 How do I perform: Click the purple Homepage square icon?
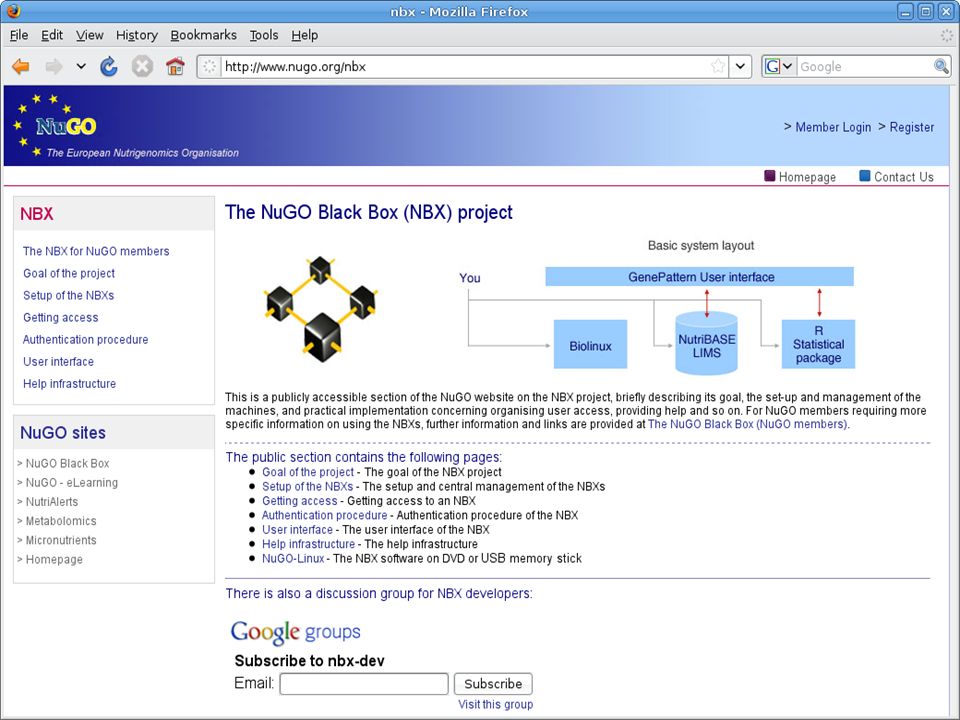[x=770, y=176]
